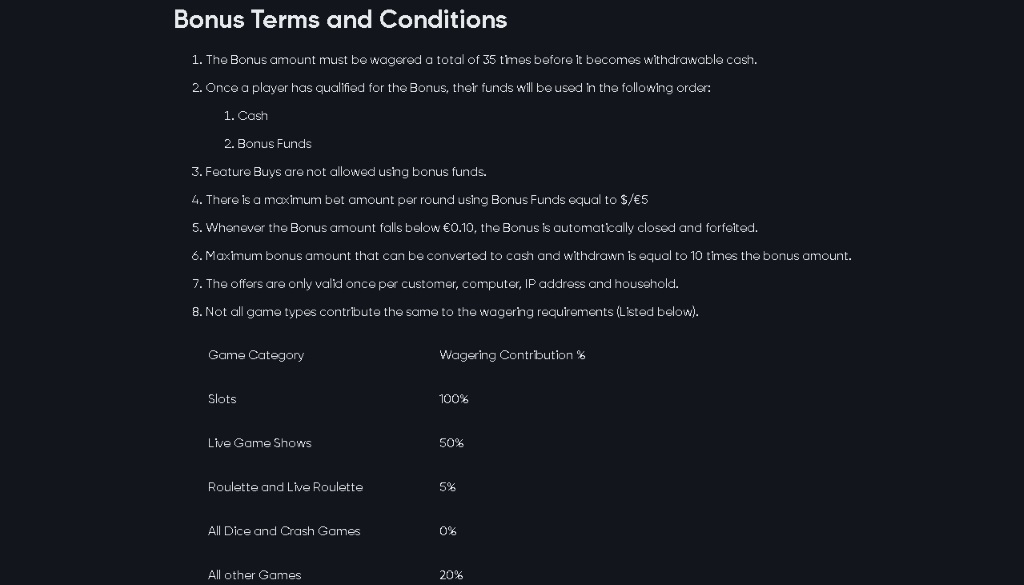Viewport: 1024px width, 585px height.
Task: Click the Bonus Terms and Conditions heading
Action: pyautogui.click(x=340, y=20)
